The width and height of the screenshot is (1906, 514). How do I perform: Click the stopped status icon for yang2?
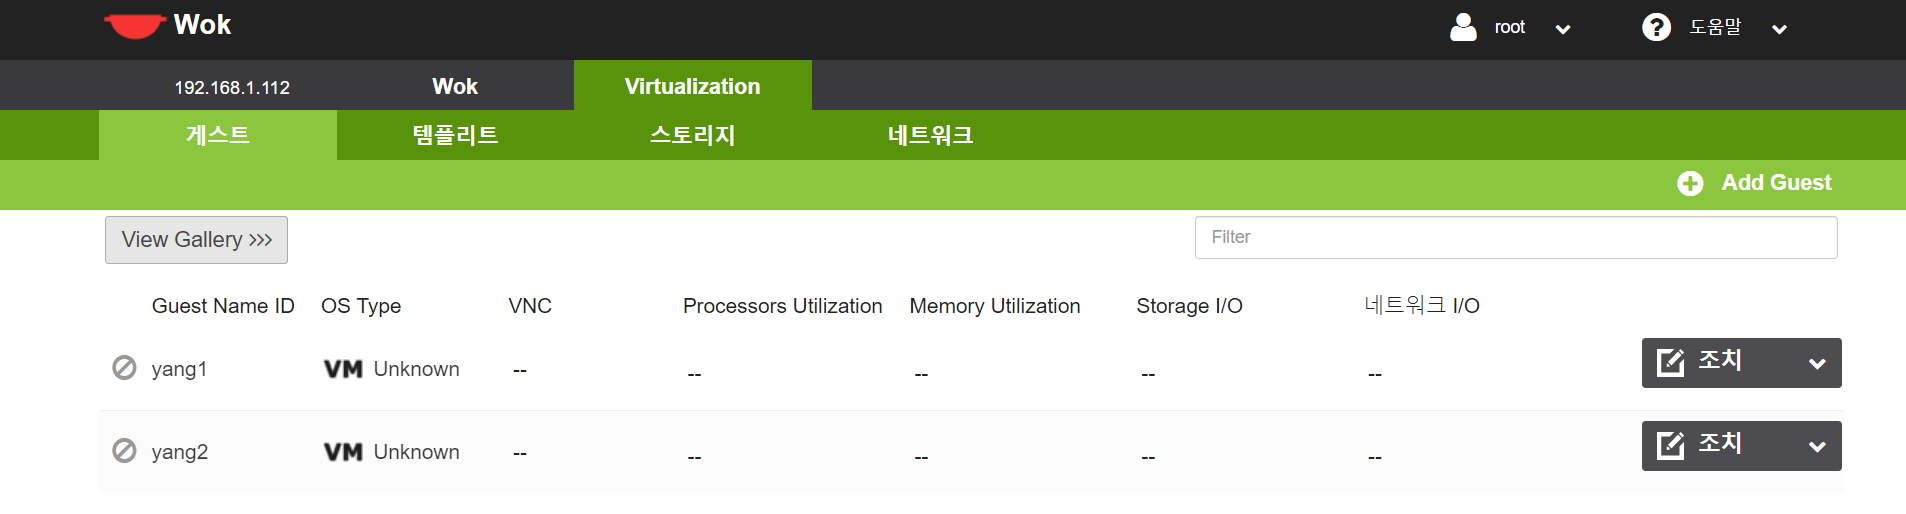[x=124, y=451]
